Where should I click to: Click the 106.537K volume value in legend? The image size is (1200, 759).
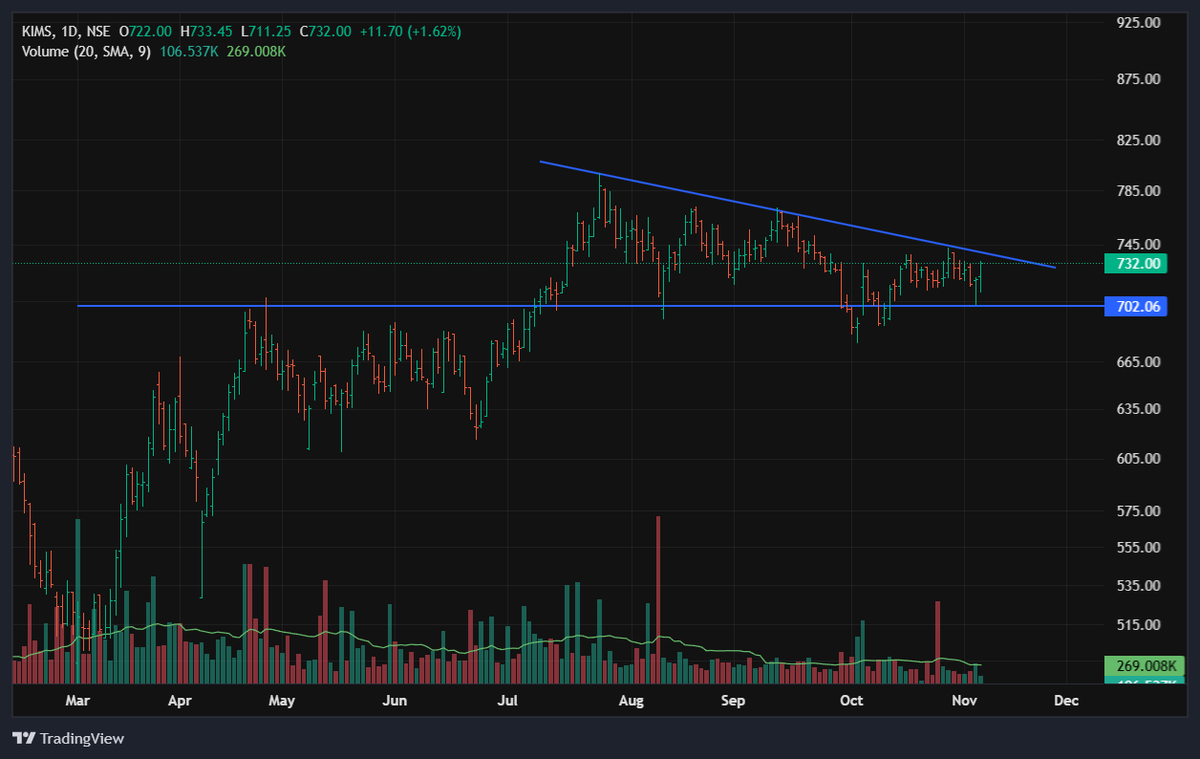[x=187, y=51]
